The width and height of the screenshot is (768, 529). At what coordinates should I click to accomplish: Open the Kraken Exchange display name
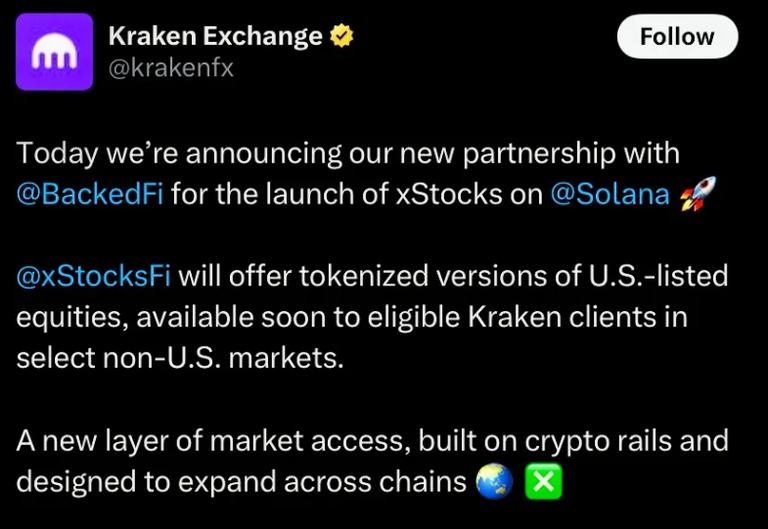click(216, 36)
